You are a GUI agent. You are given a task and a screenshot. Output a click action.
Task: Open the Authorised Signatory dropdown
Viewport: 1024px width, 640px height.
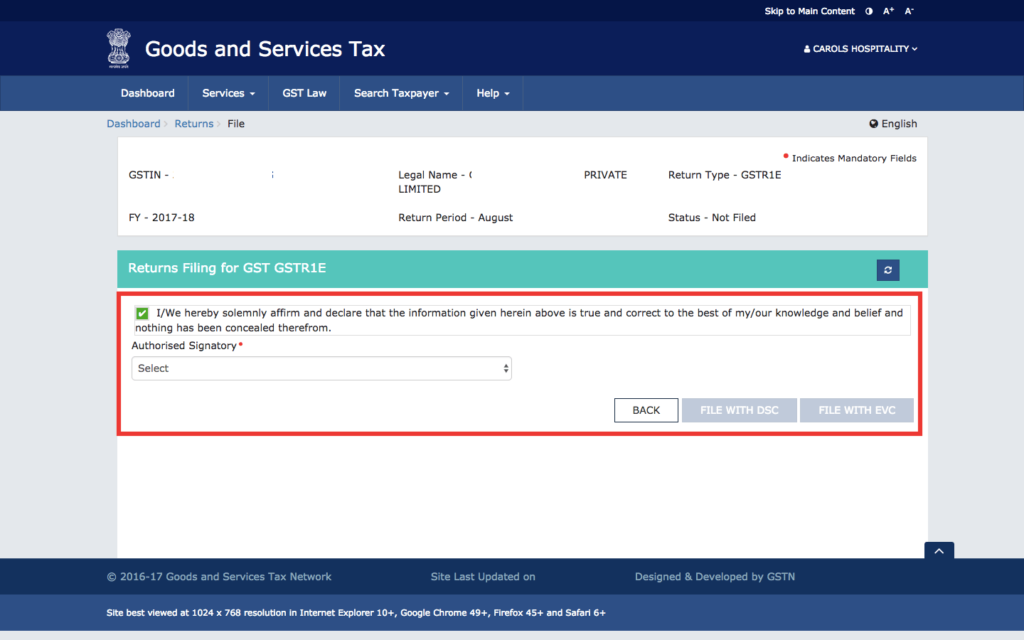(321, 368)
